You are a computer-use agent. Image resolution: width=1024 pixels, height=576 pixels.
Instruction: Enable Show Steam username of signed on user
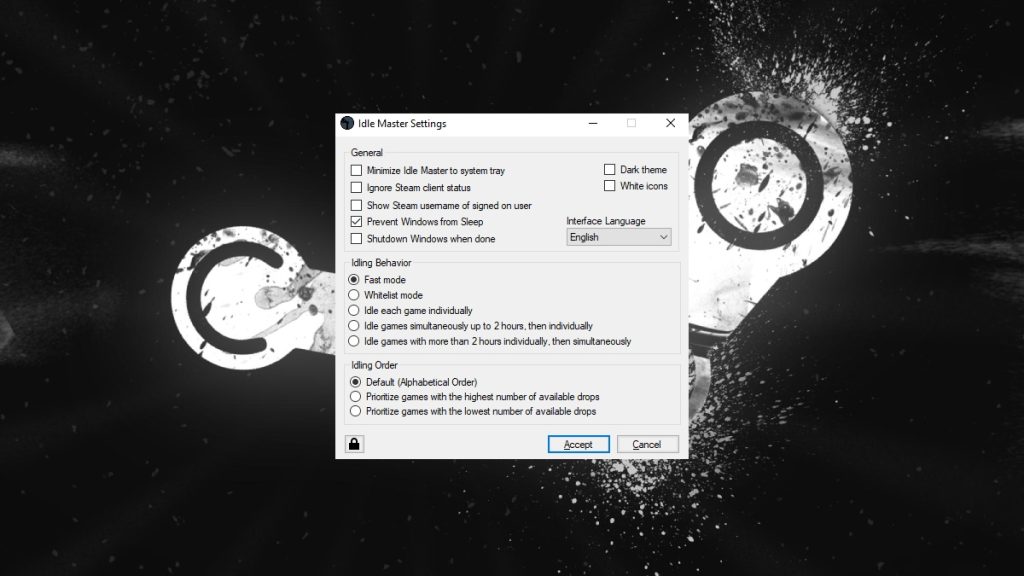(x=356, y=204)
